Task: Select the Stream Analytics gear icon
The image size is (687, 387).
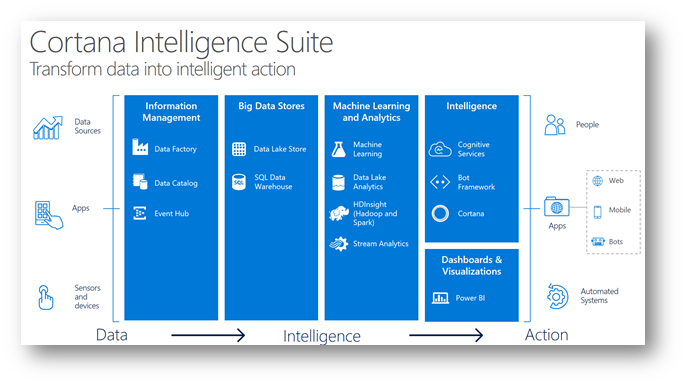Action: (339, 244)
